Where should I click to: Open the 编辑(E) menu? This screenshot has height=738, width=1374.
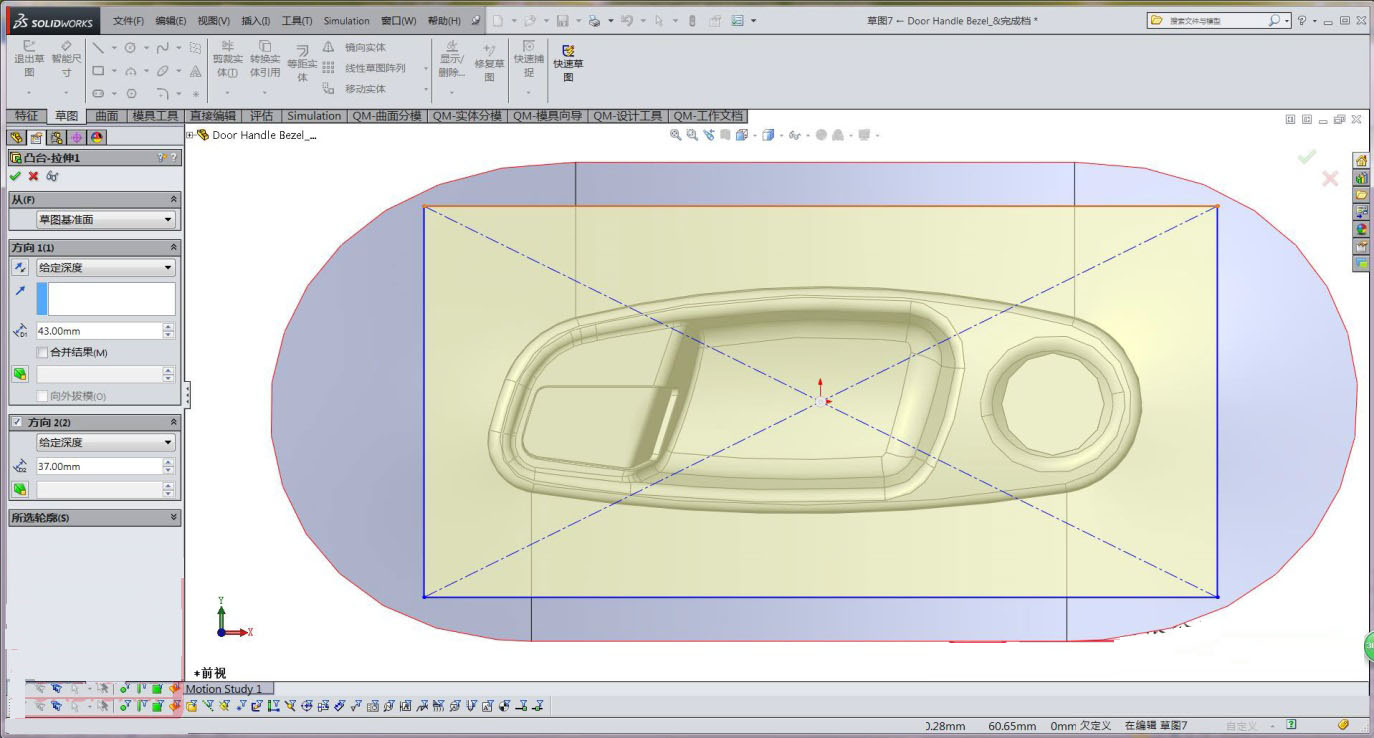tap(171, 20)
